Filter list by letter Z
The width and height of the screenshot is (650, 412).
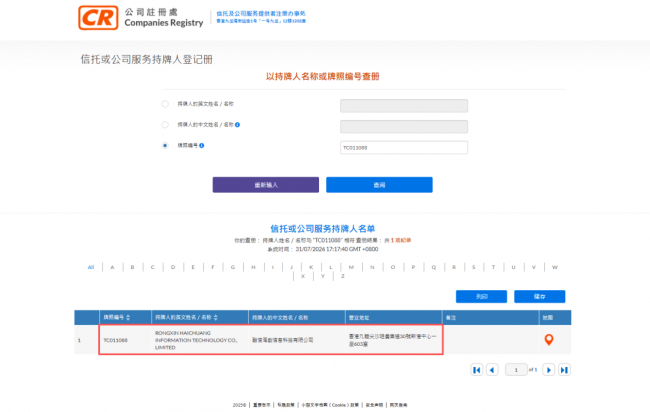[343, 276]
